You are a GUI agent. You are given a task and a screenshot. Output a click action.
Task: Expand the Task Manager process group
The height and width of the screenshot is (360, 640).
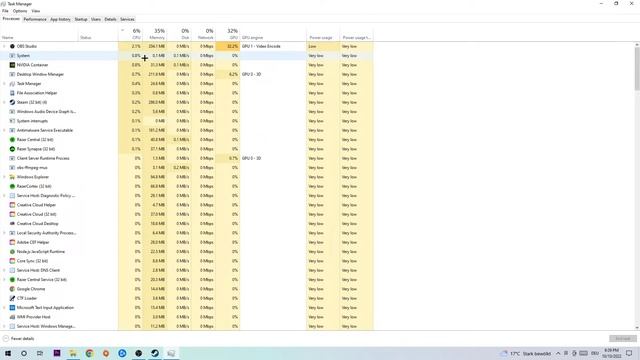coord(4,84)
